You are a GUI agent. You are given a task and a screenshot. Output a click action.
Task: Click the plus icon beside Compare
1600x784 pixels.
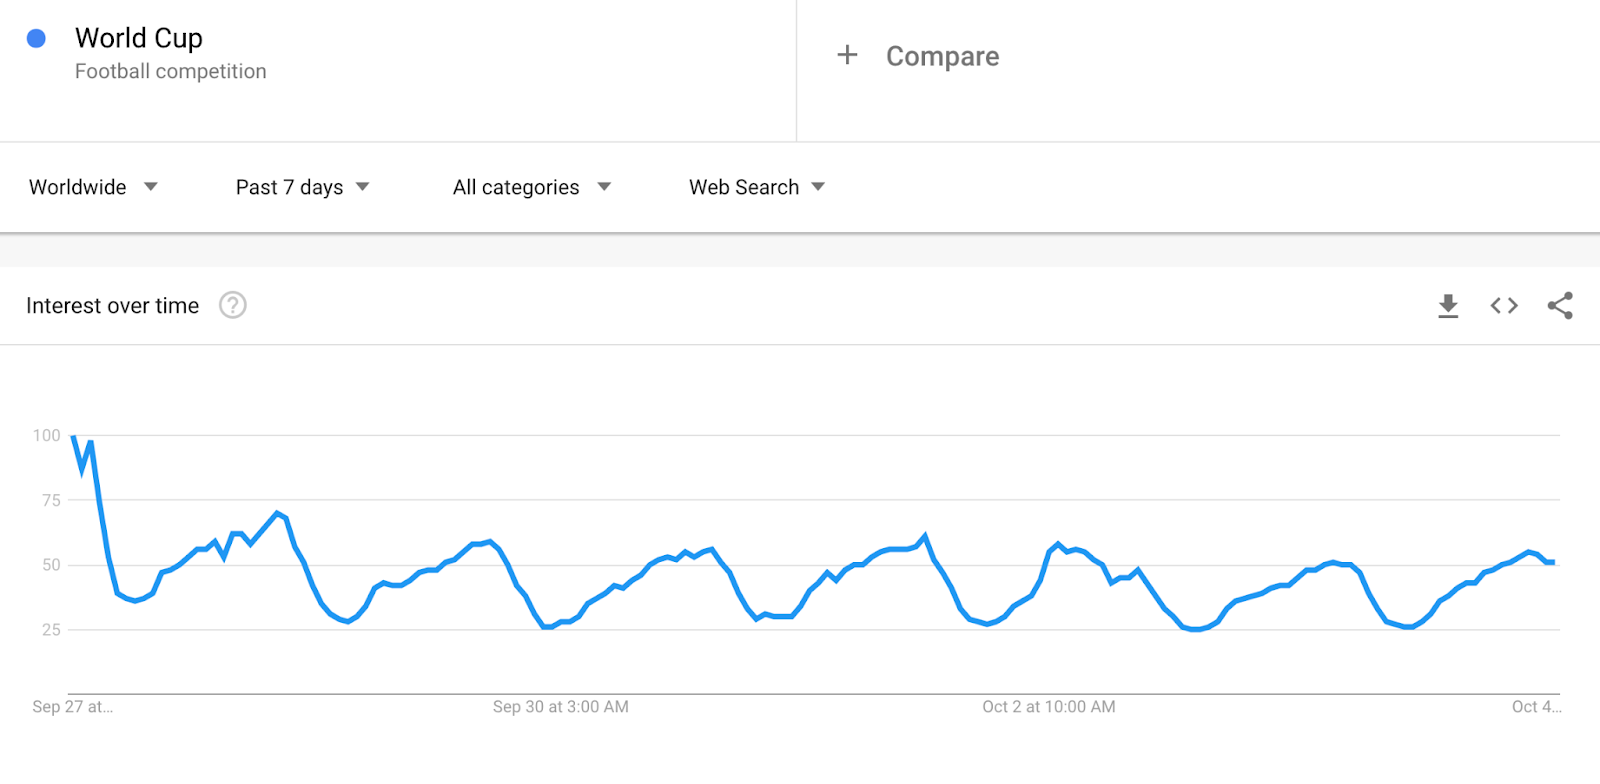(x=847, y=55)
